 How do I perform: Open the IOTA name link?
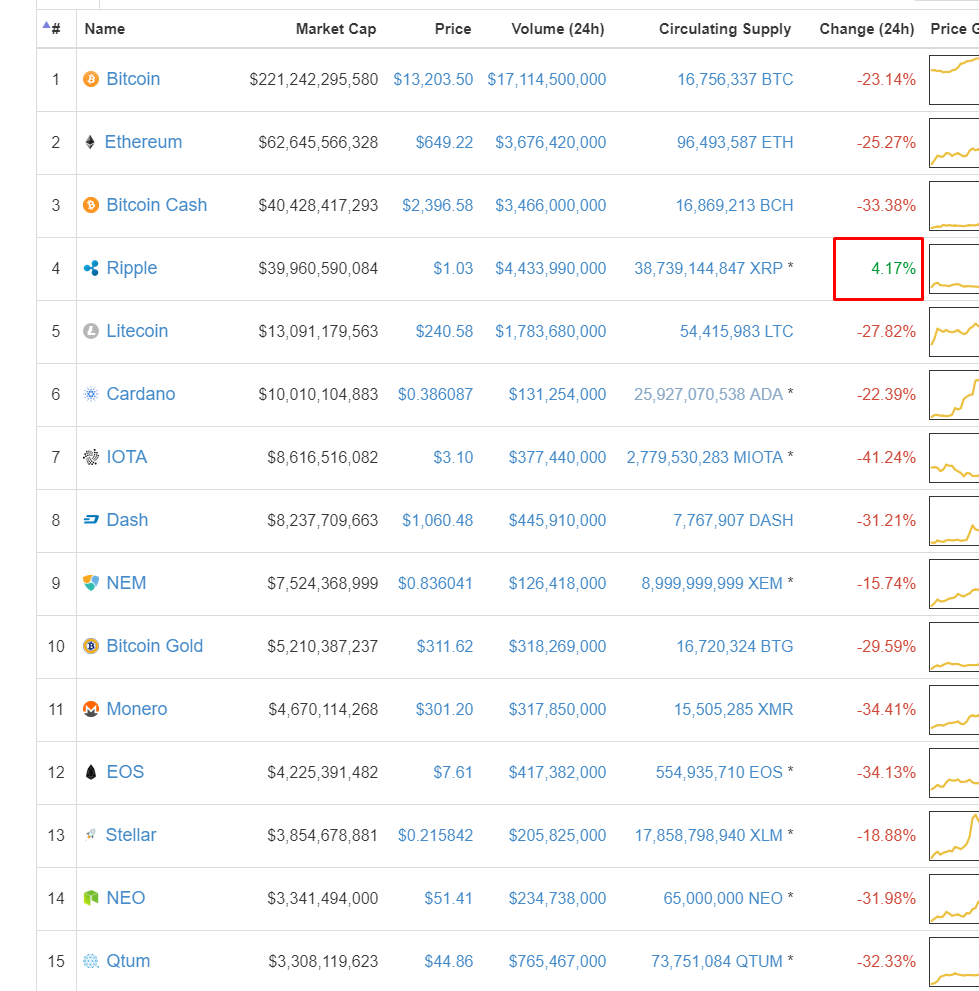126,457
